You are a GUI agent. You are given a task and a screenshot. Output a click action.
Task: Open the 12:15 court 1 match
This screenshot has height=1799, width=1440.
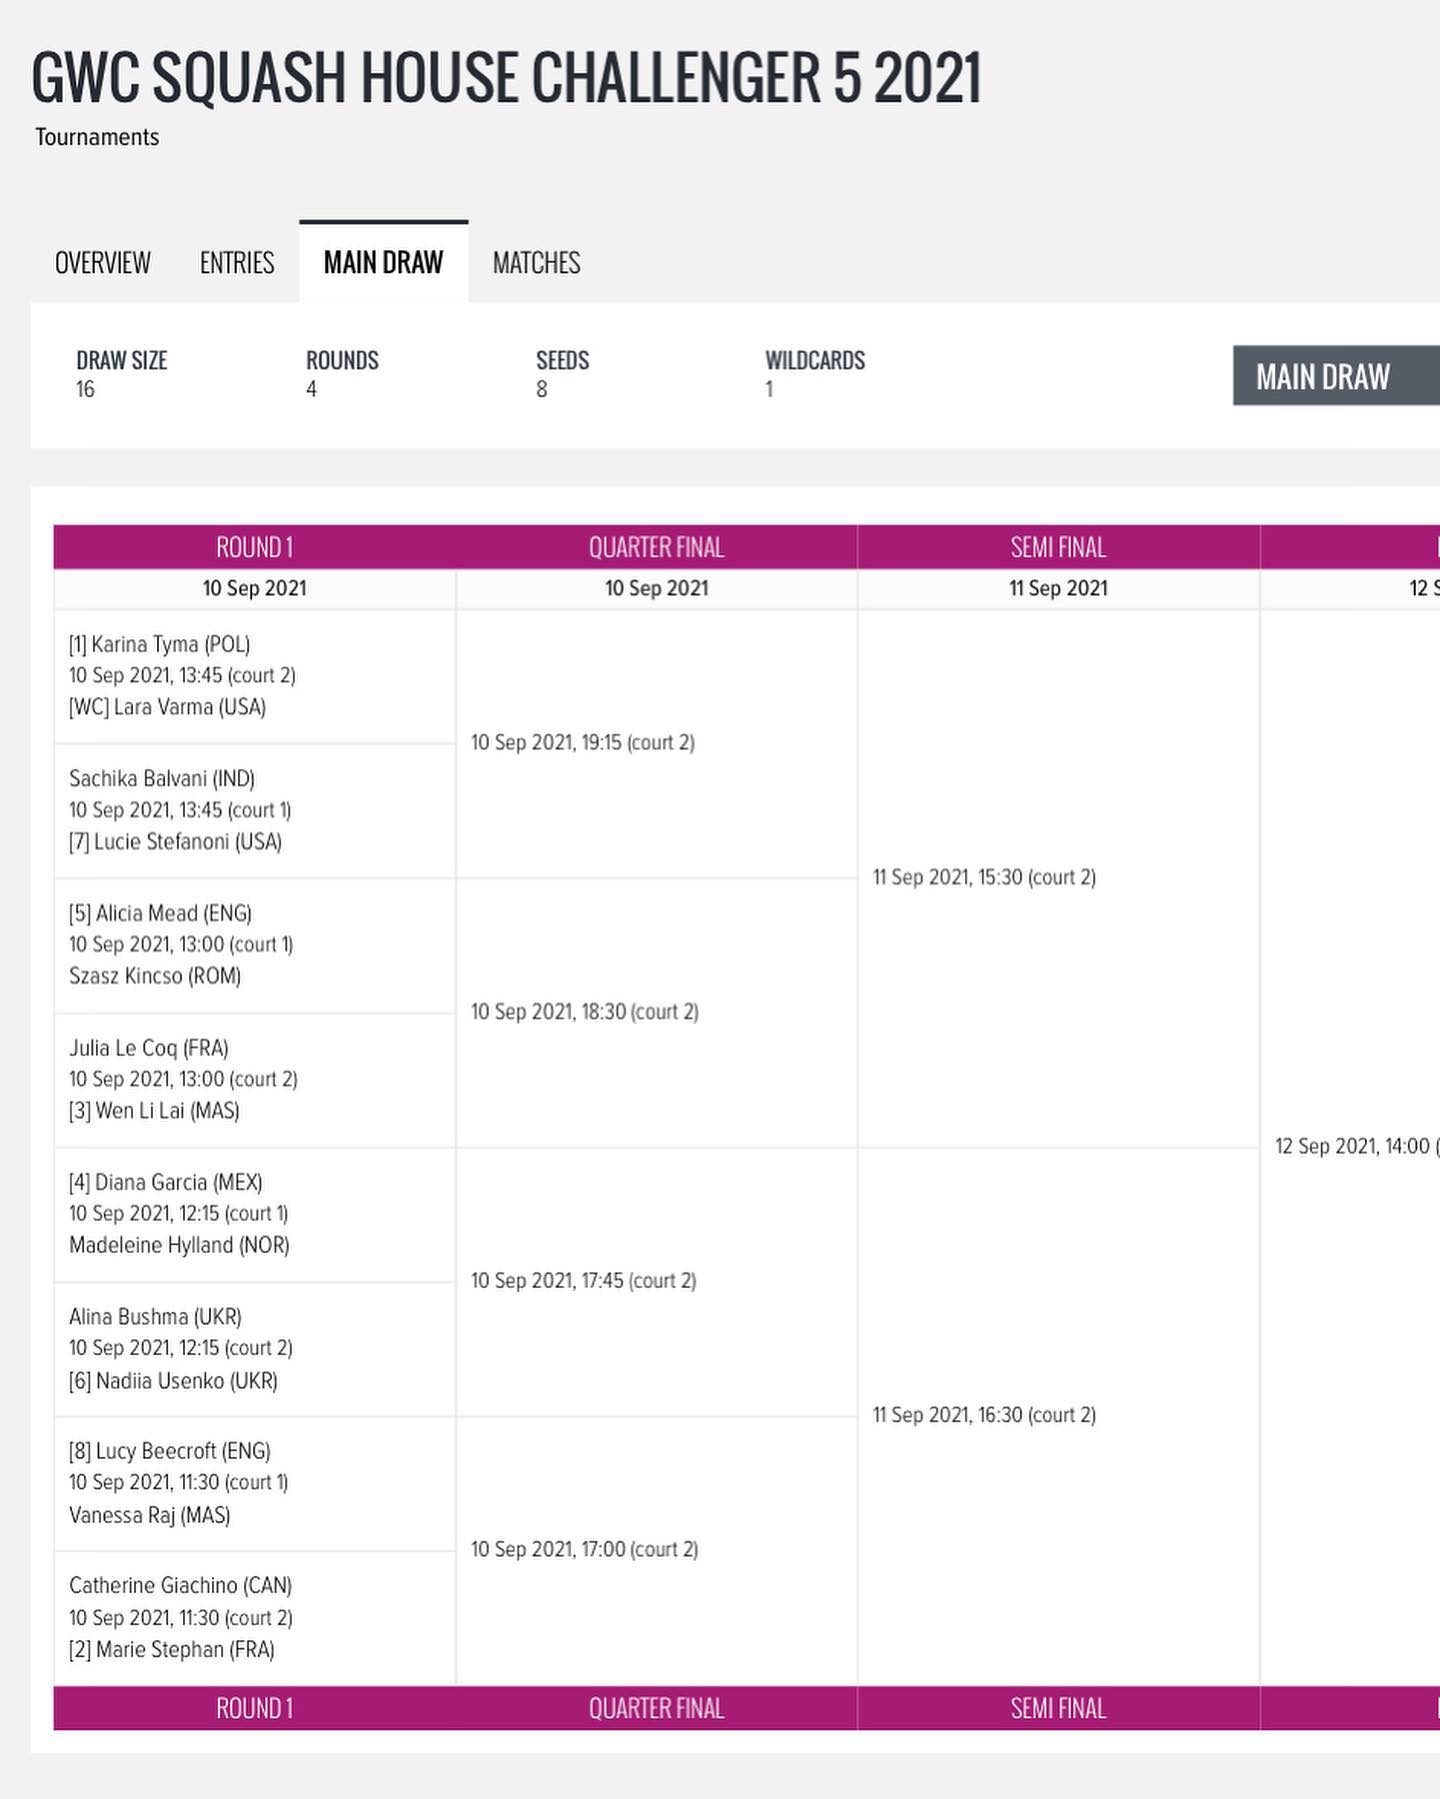[179, 1213]
